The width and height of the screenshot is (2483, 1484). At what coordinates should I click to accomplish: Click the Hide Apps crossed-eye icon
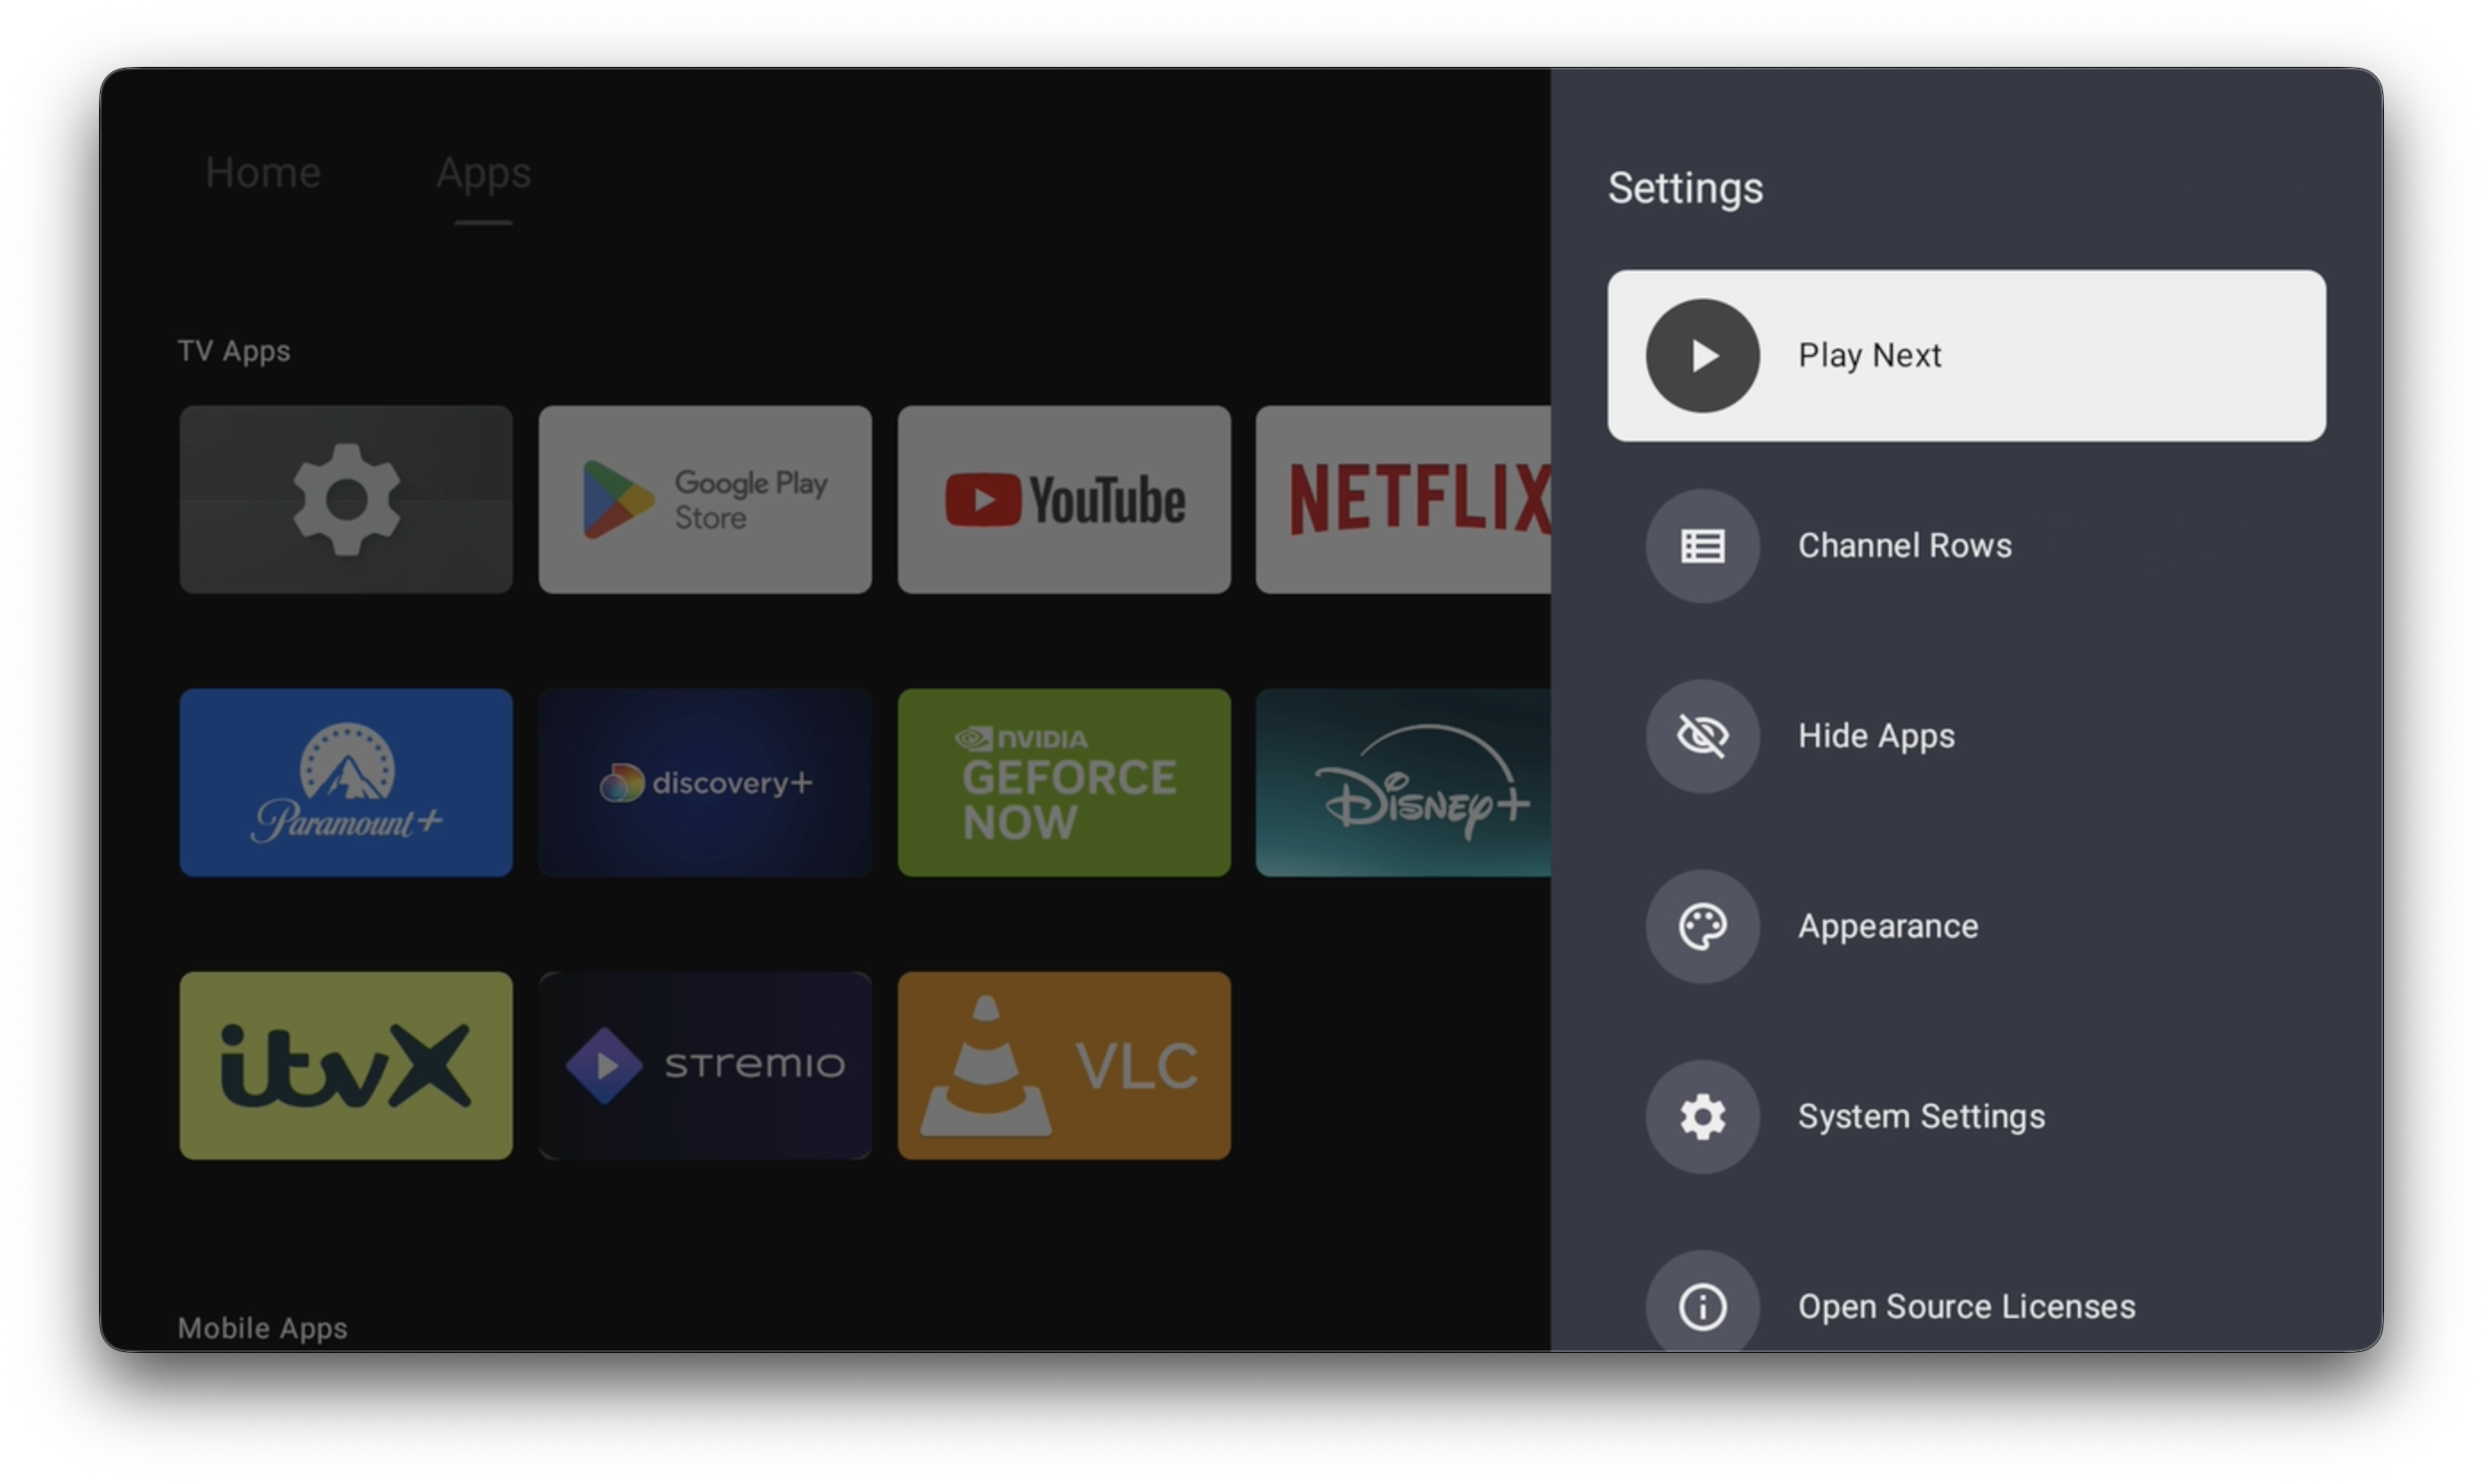tap(1702, 736)
